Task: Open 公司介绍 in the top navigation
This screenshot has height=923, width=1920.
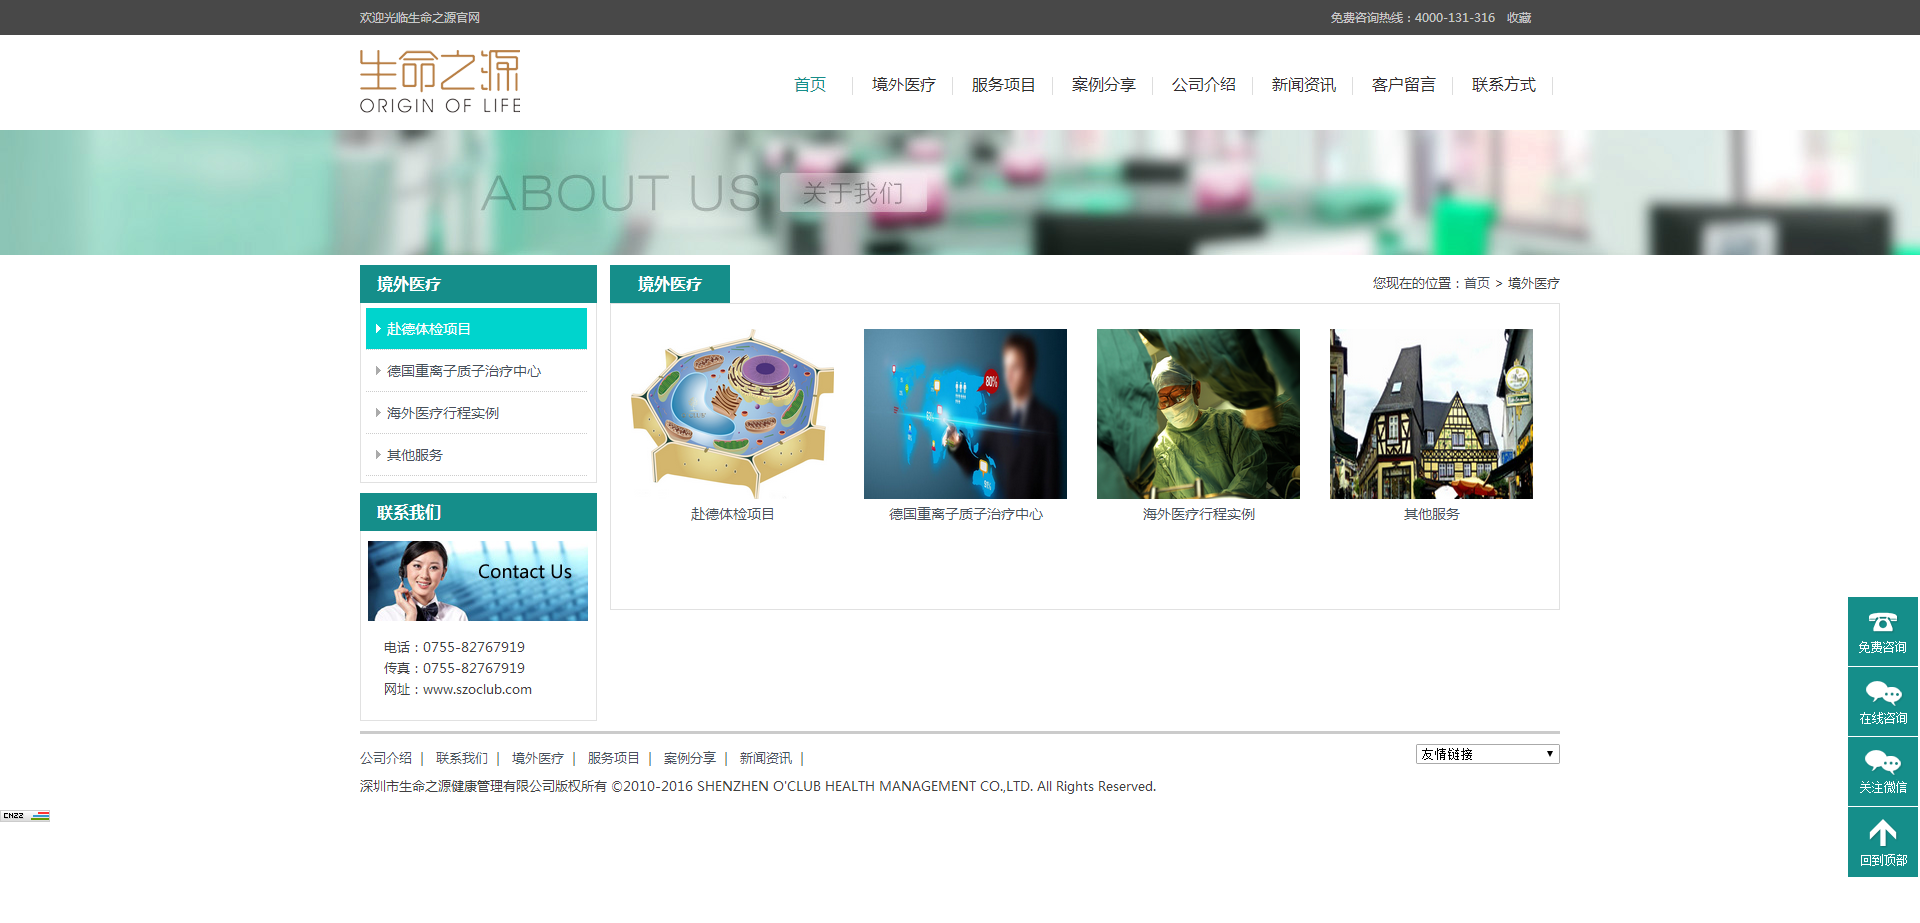Action: pos(1203,85)
